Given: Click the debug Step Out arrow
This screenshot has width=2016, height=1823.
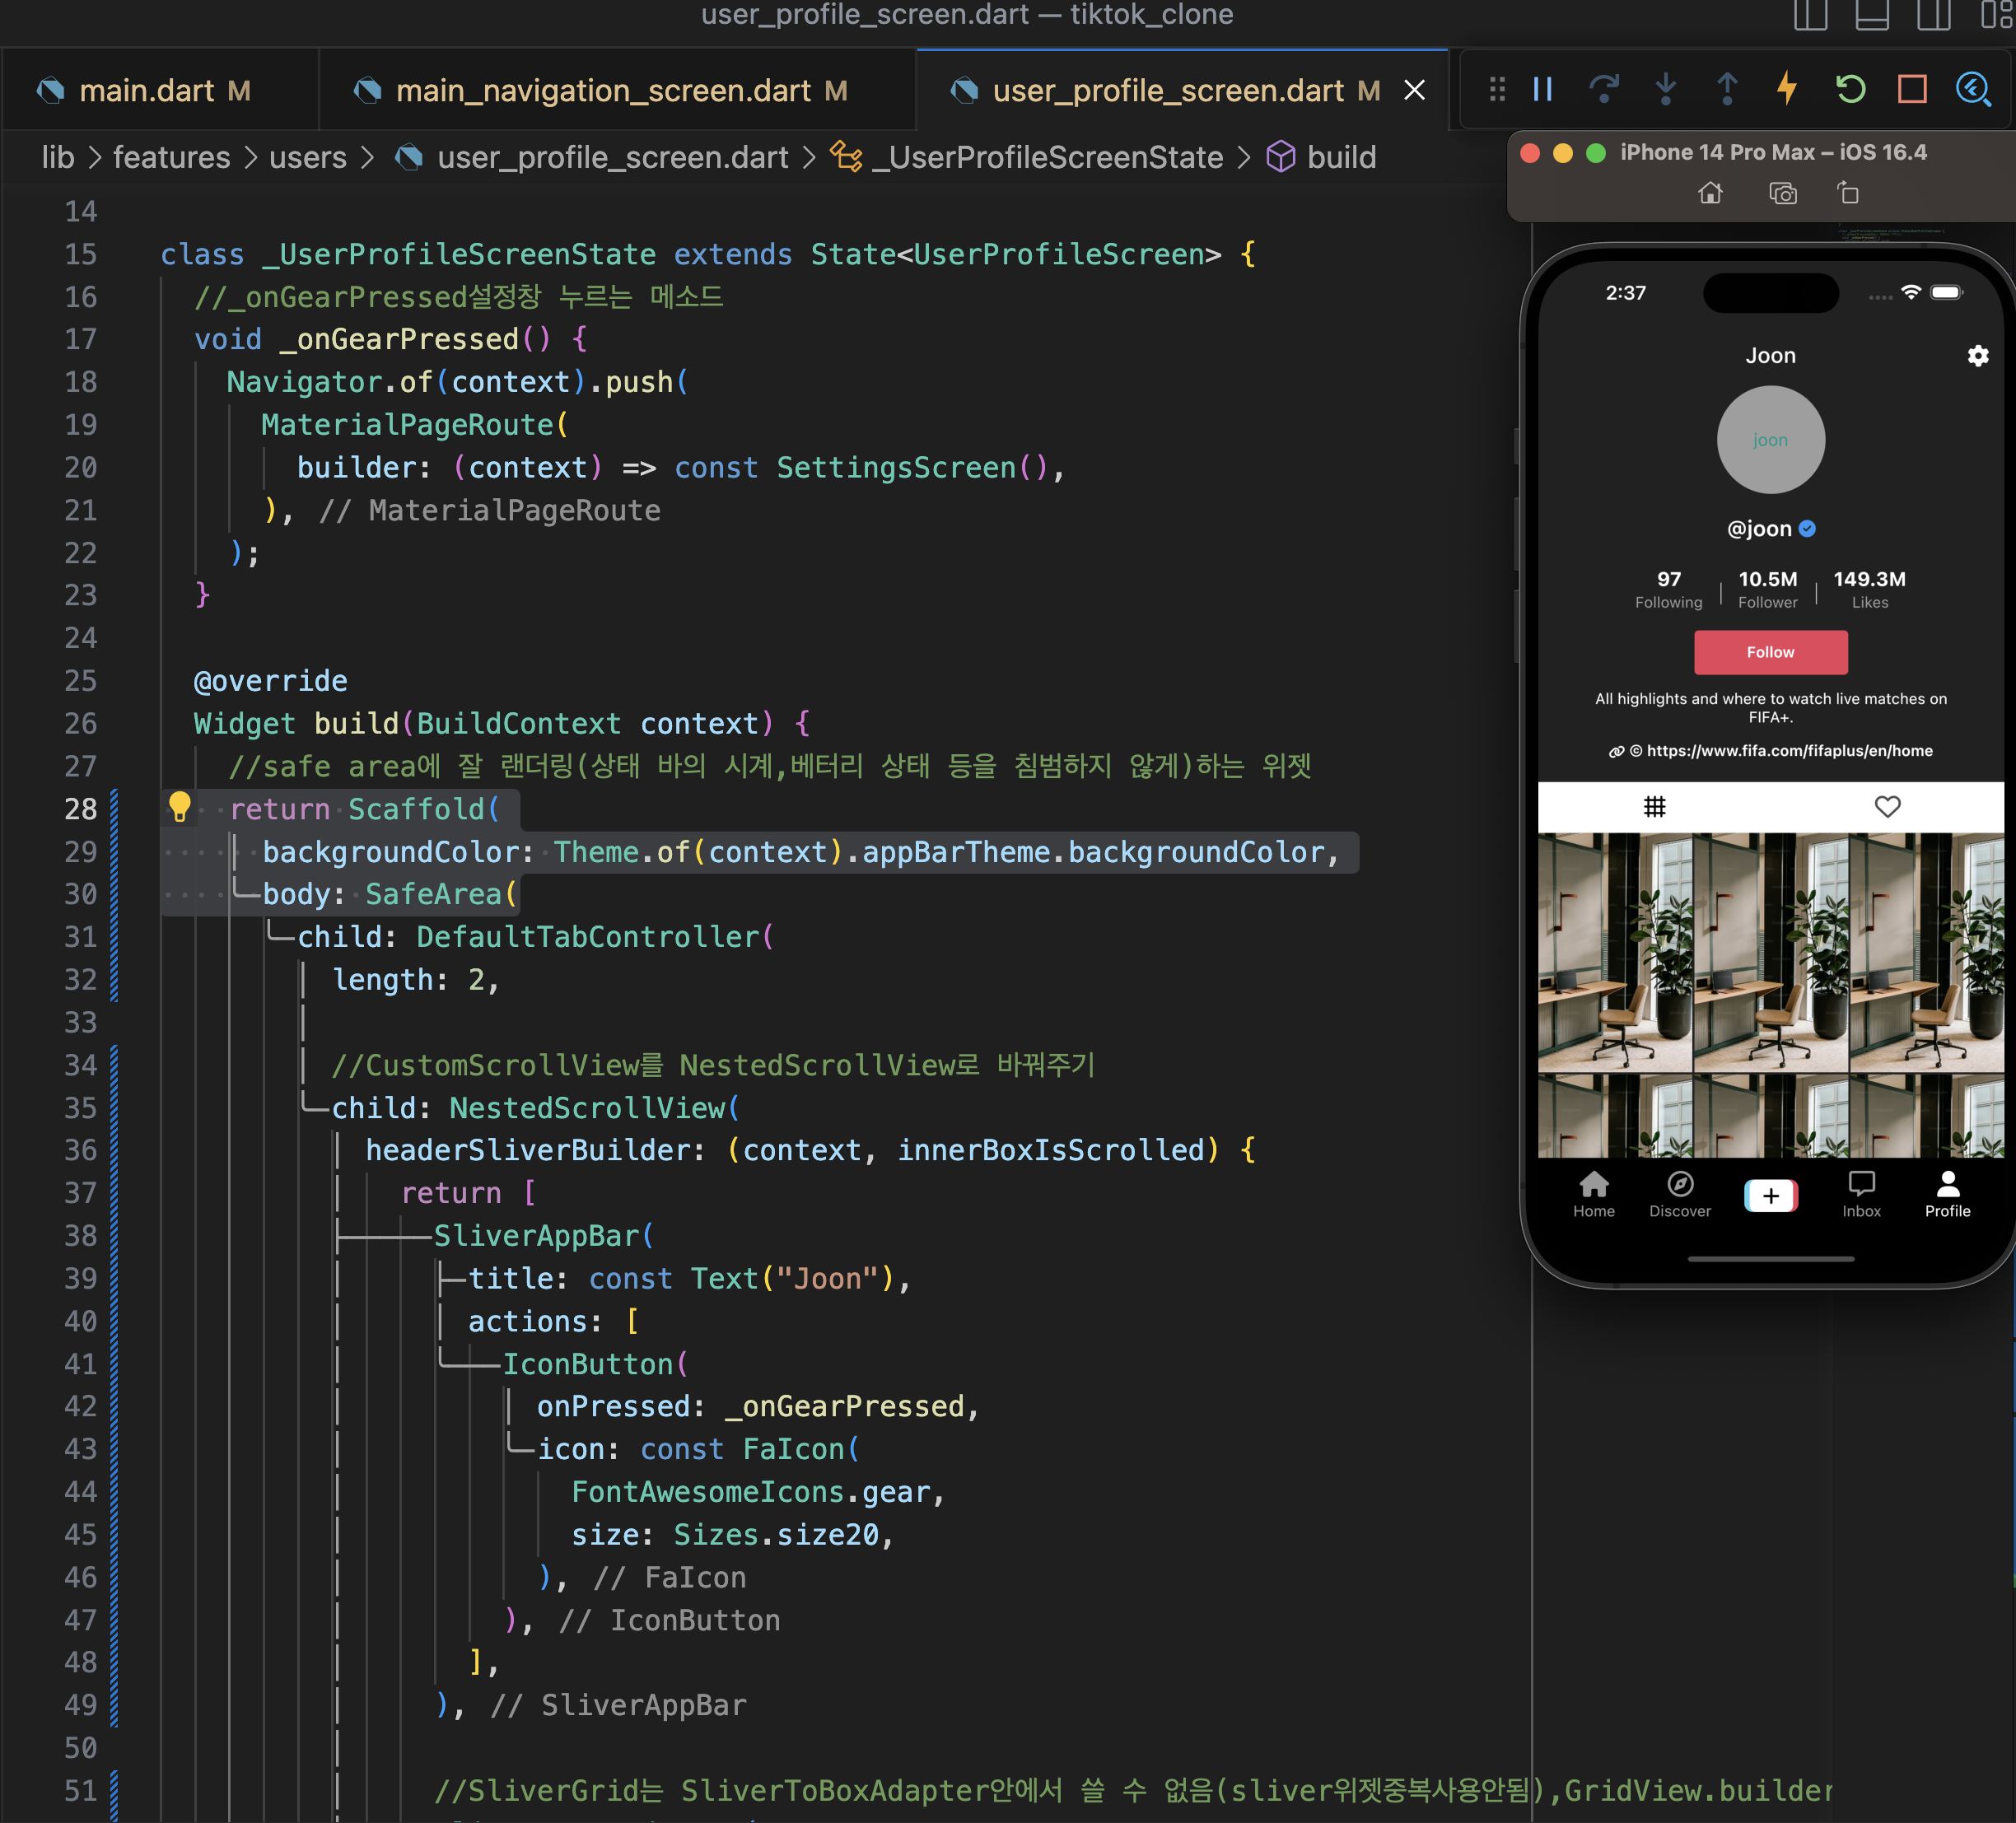Looking at the screenshot, I should pyautogui.click(x=1727, y=90).
